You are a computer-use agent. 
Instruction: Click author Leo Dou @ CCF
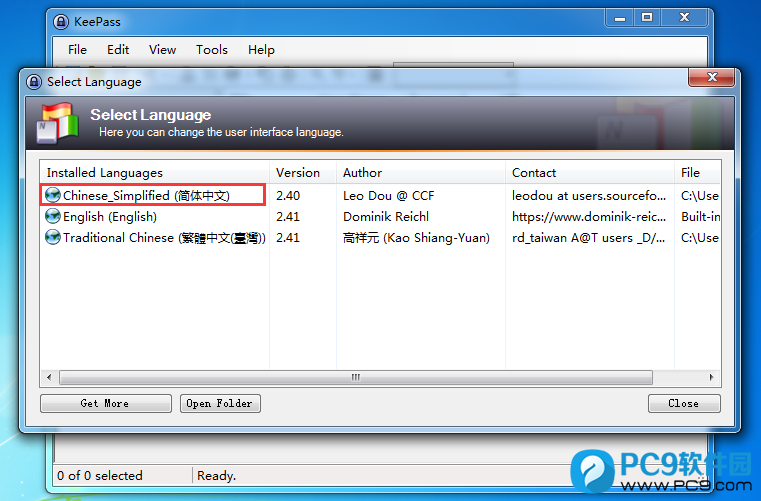(388, 196)
